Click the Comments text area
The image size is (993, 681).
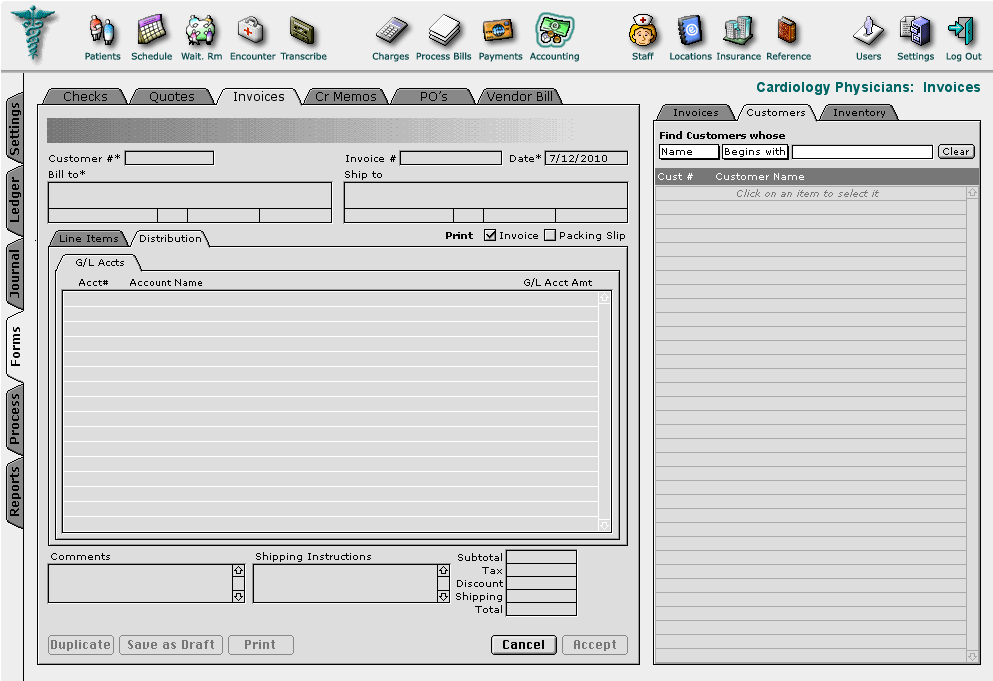[x=141, y=583]
